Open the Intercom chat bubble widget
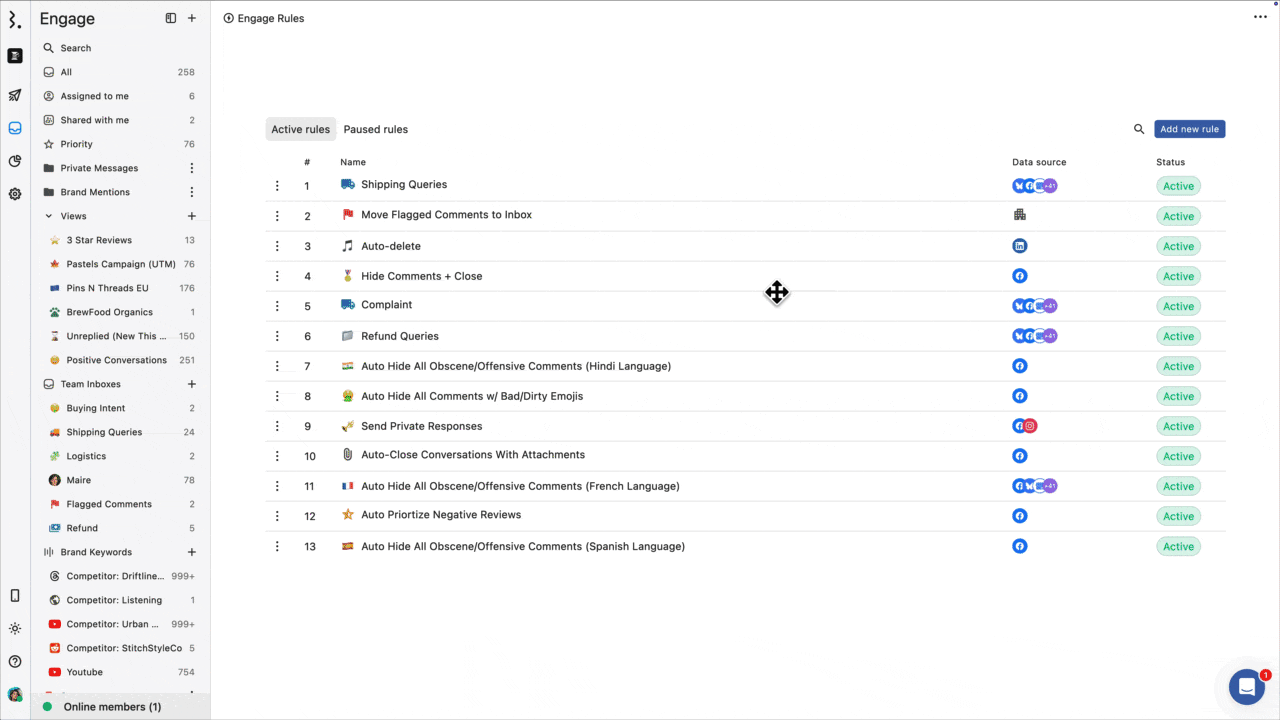The height and width of the screenshot is (720, 1280). (1246, 687)
